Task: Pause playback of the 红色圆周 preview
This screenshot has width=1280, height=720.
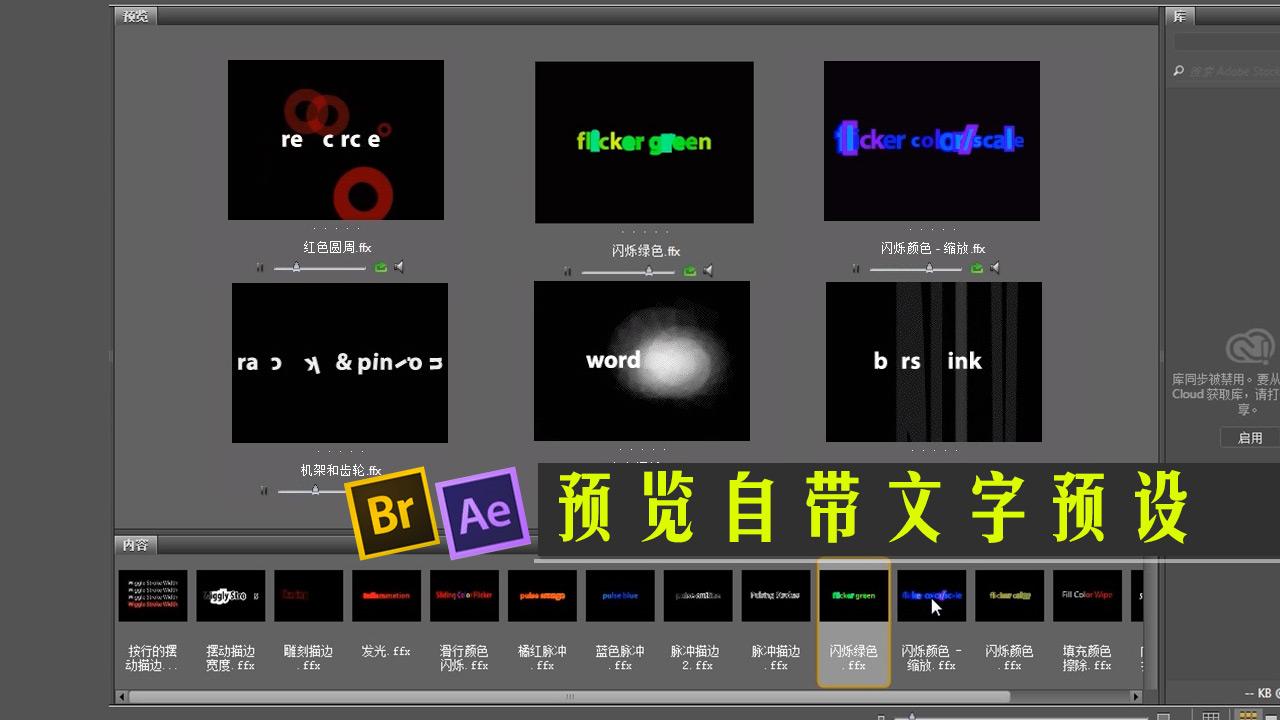Action: click(260, 268)
